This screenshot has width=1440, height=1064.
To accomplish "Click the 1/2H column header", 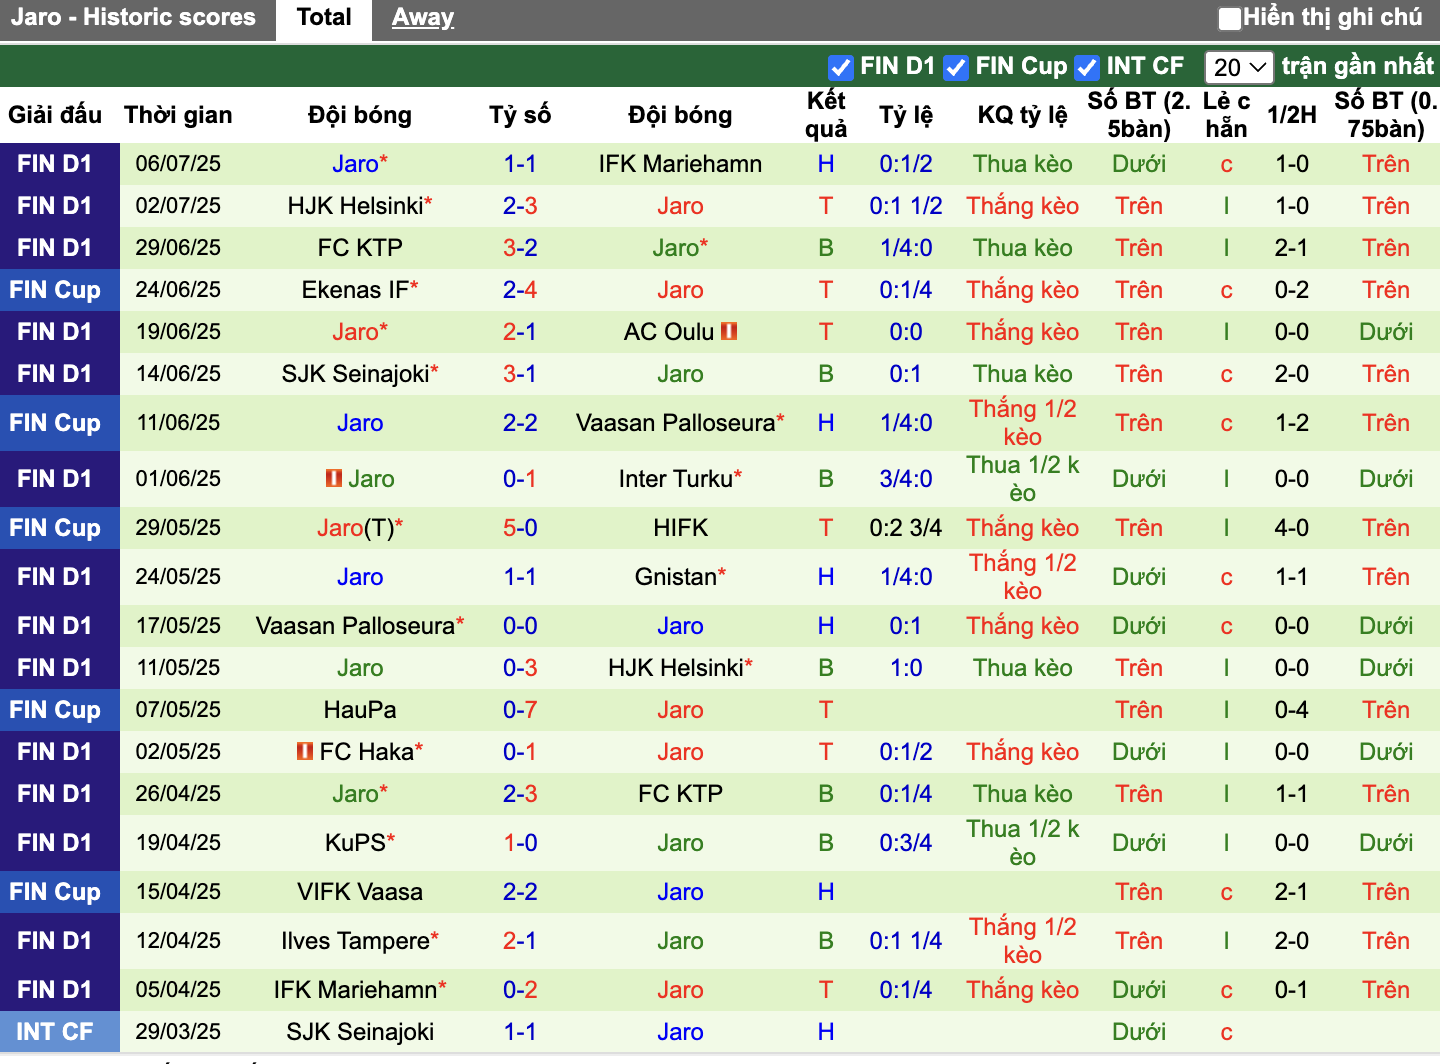I will [1292, 115].
